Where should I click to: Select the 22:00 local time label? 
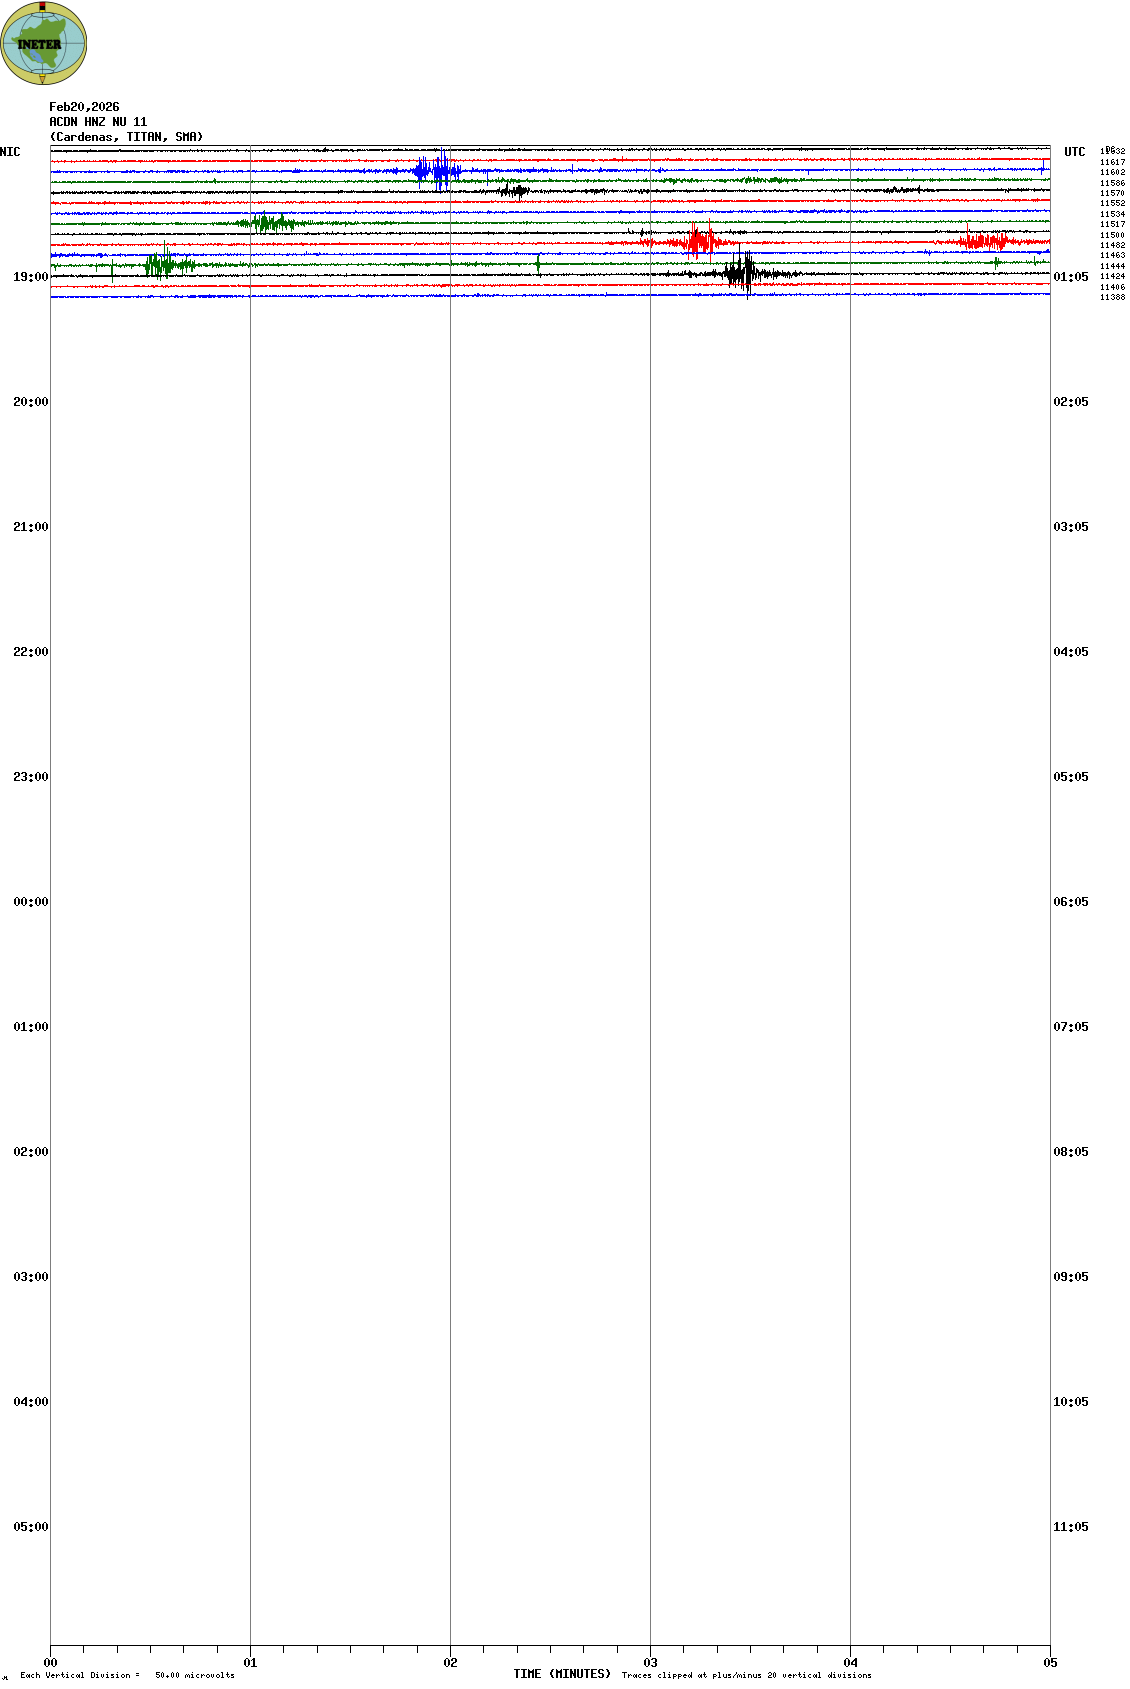pos(30,652)
